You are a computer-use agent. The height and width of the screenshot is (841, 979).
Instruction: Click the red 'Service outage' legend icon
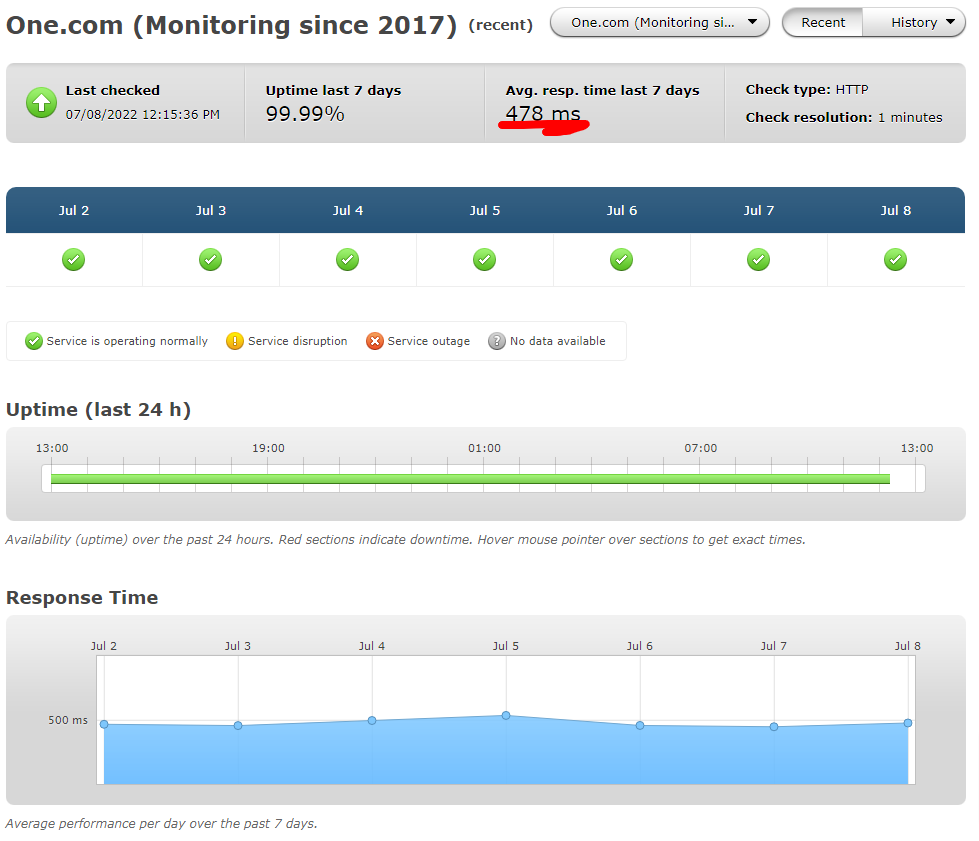(x=375, y=341)
